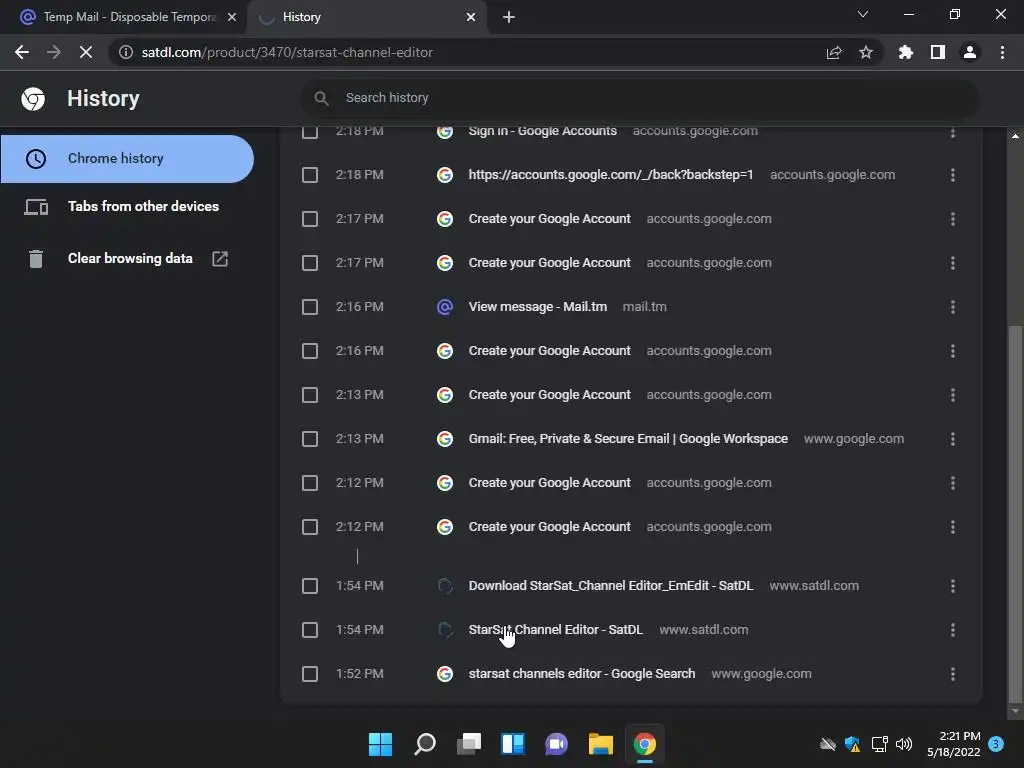Viewport: 1024px width, 768px height.
Task: Click the external link icon beside Clear browsing data
Action: pyautogui.click(x=220, y=259)
